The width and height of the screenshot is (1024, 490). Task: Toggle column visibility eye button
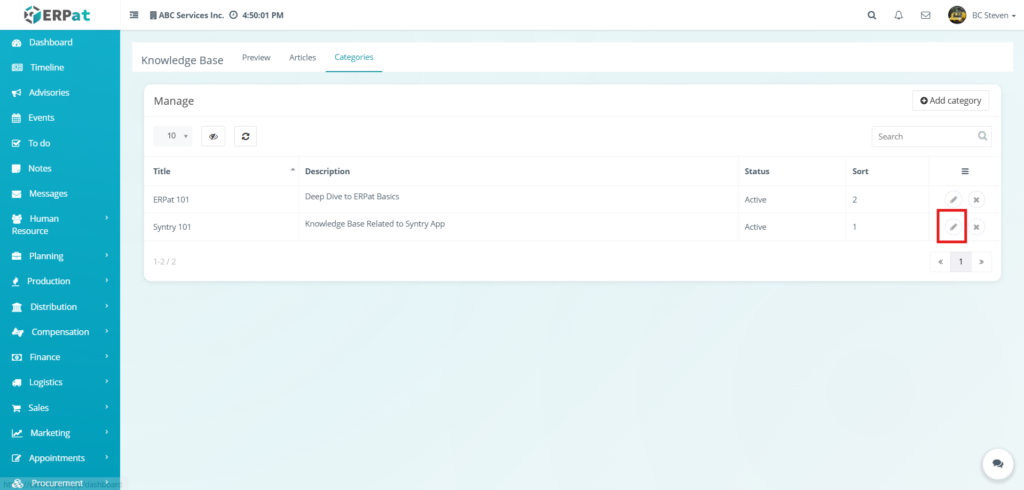pos(213,136)
